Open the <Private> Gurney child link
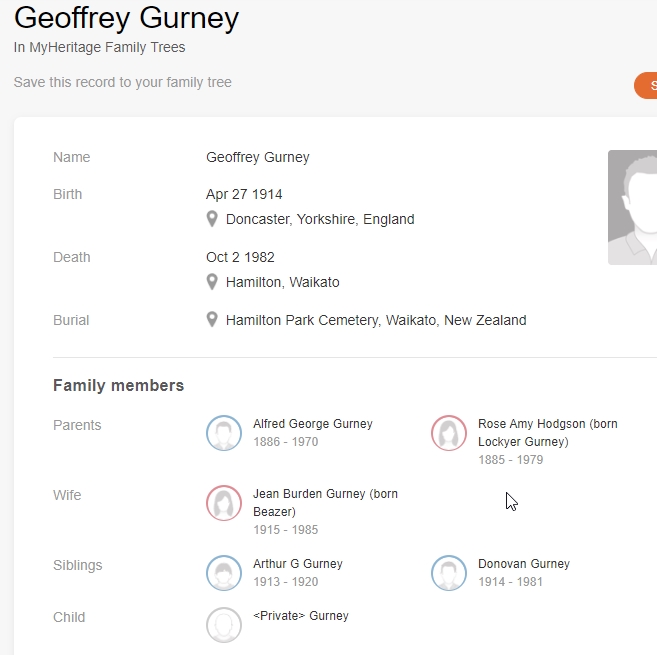Viewport: 657px width, 655px height. pyautogui.click(x=301, y=616)
